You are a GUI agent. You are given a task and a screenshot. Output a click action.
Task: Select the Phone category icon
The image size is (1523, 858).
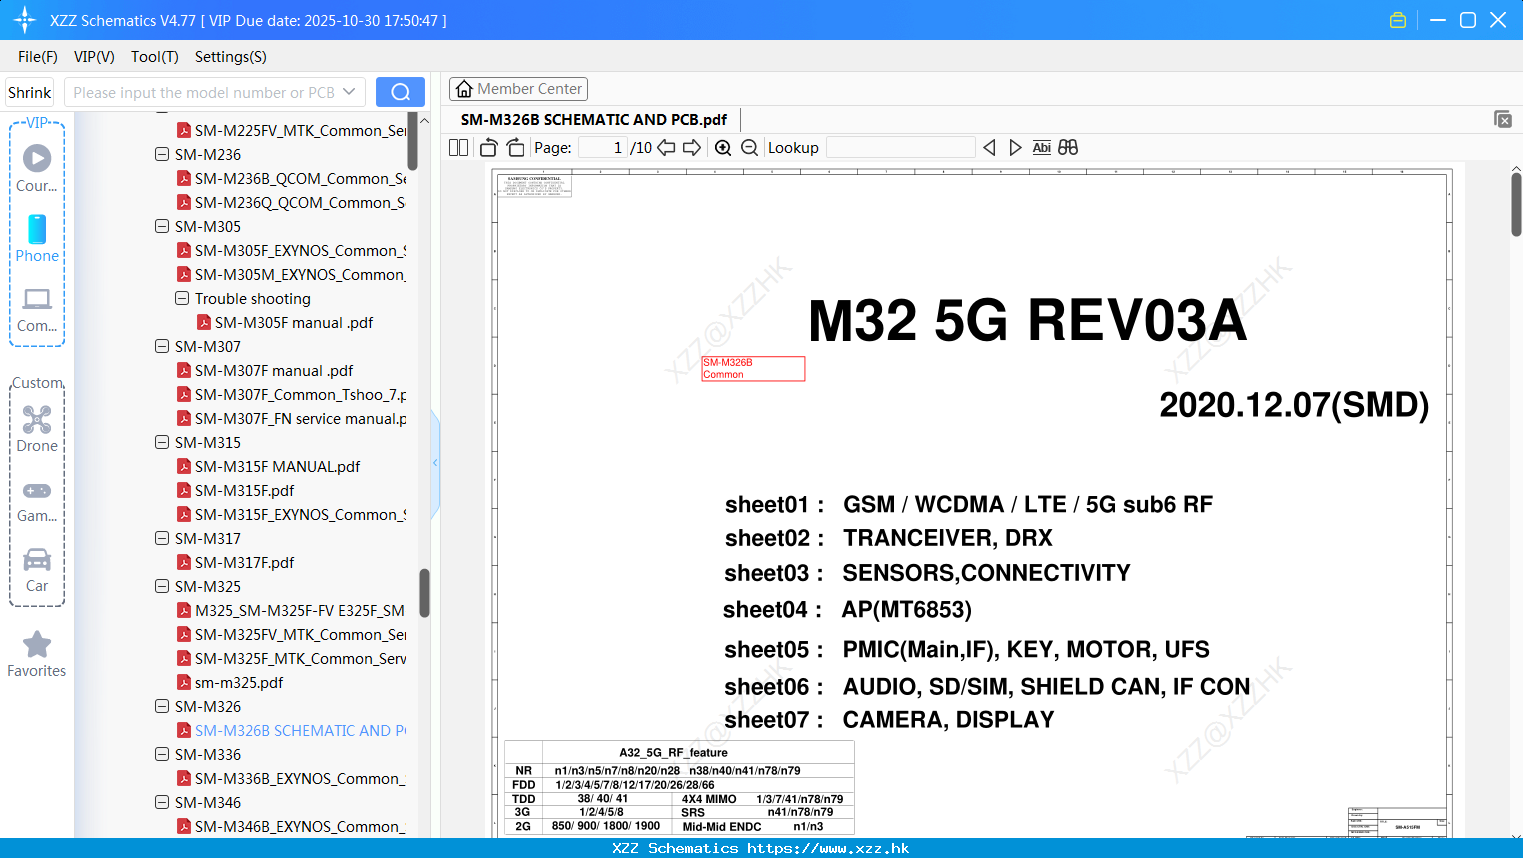pyautogui.click(x=37, y=238)
